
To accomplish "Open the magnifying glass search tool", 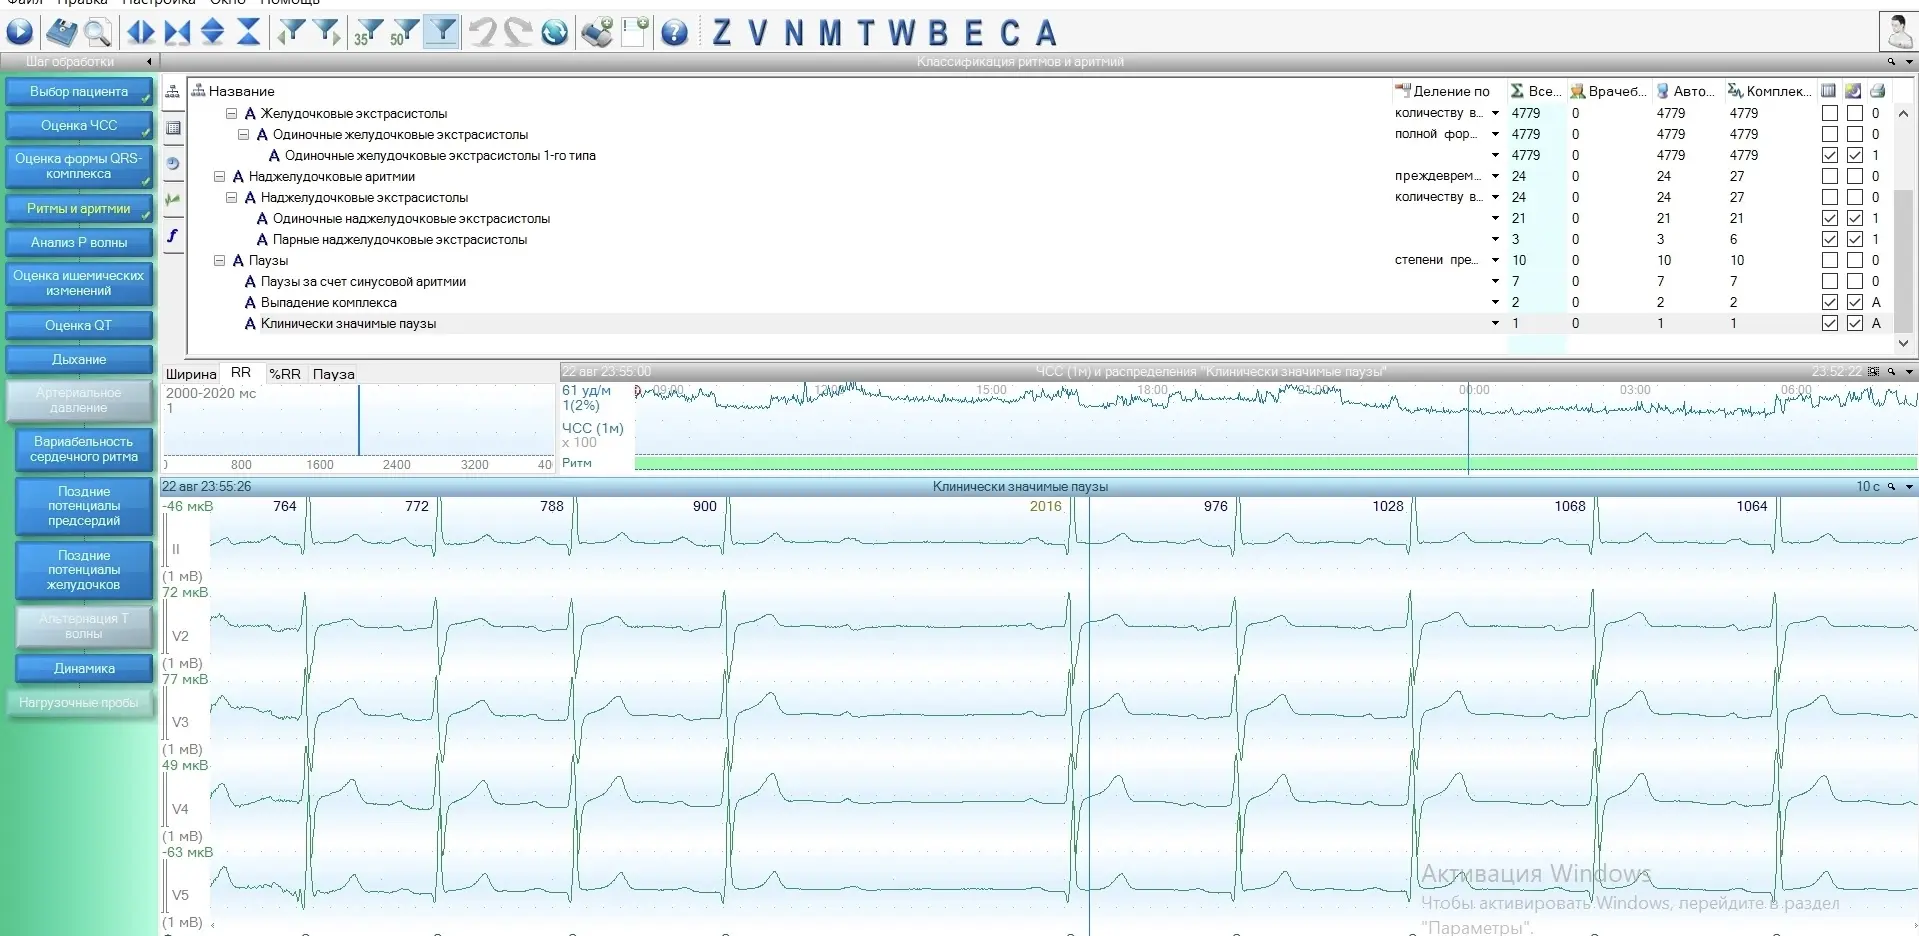I will click(x=97, y=33).
